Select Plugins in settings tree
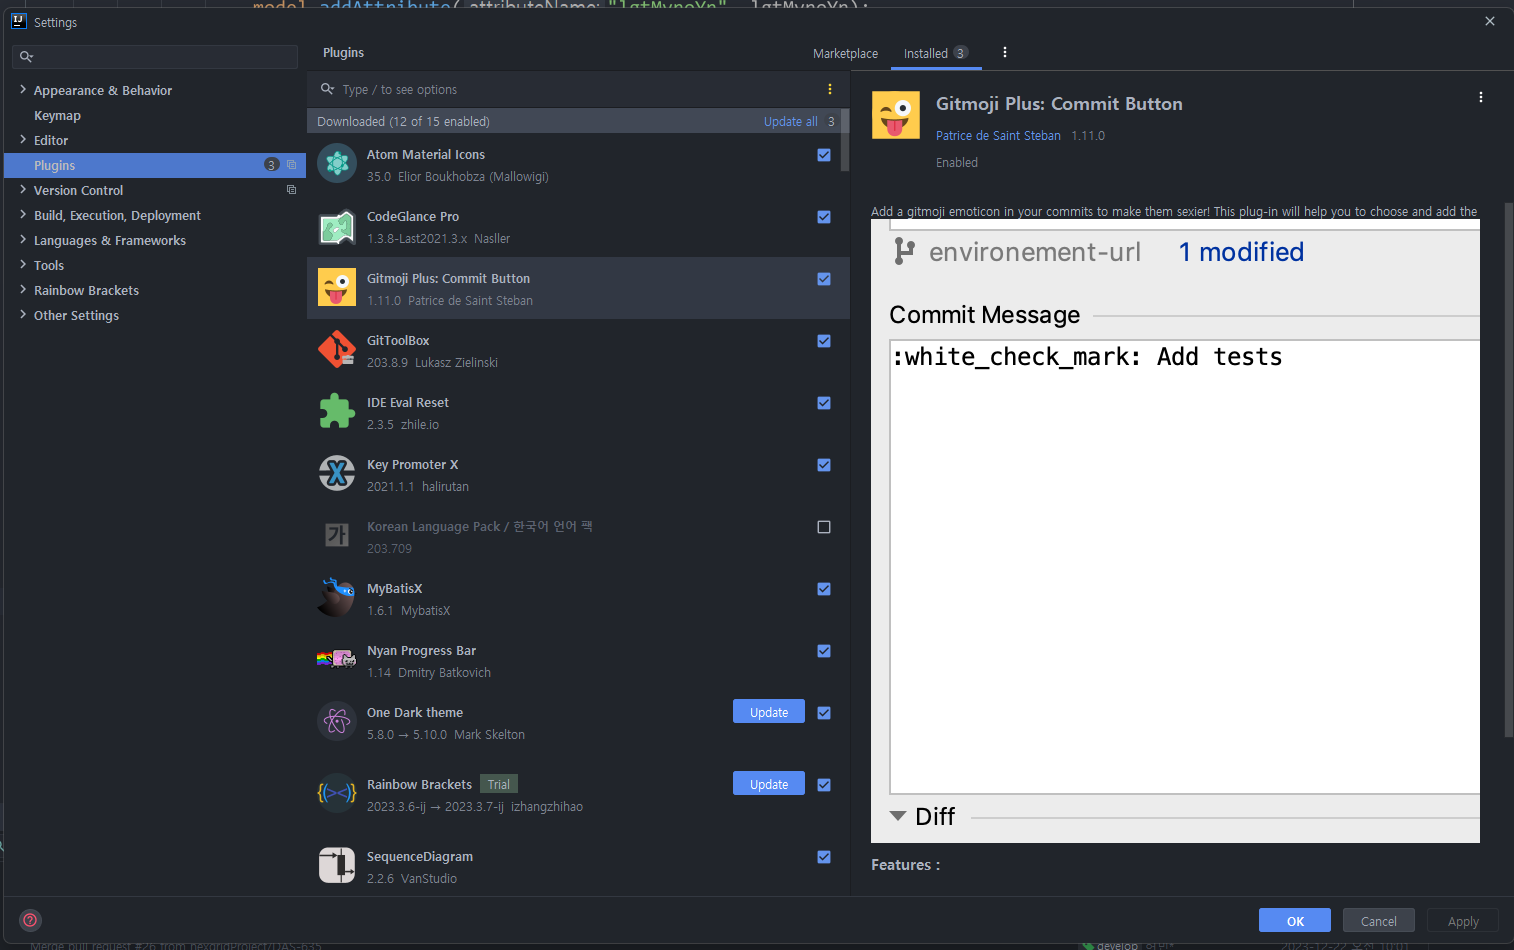 [x=155, y=165]
